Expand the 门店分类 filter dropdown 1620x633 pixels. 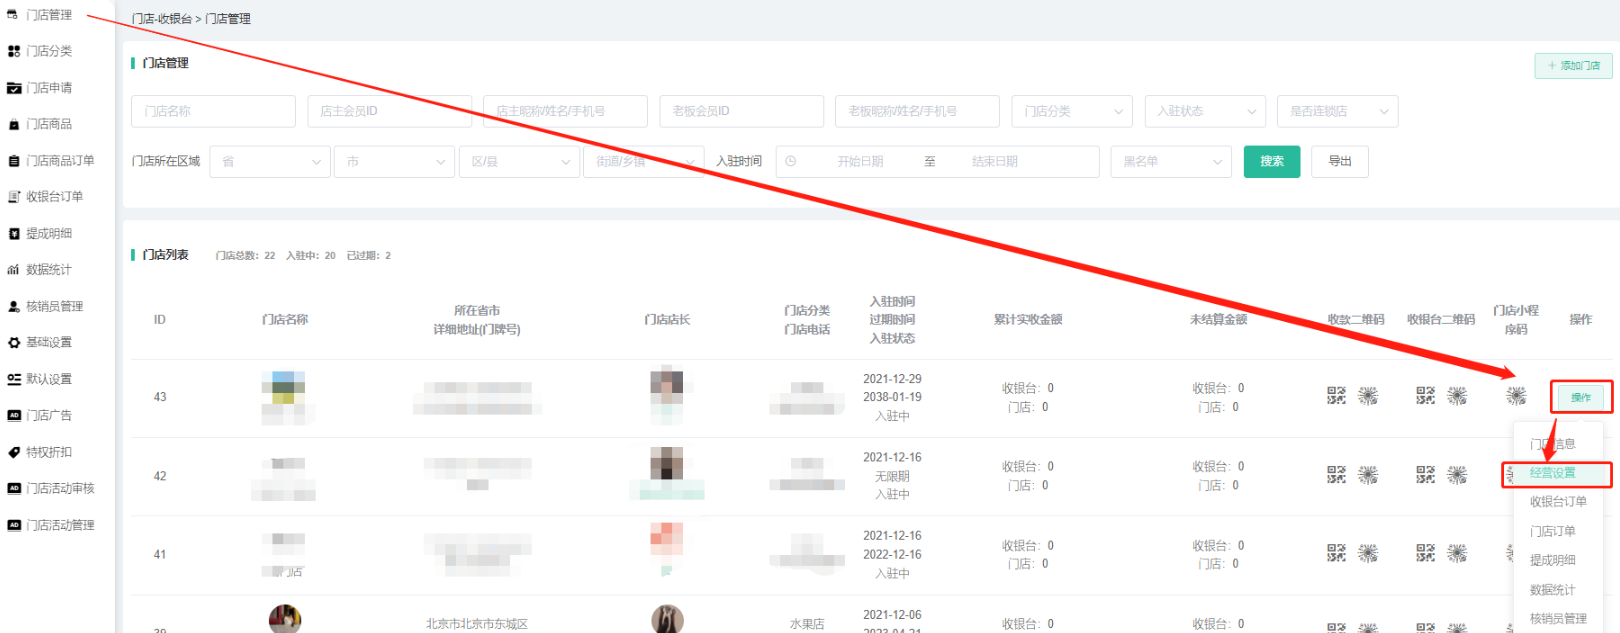[1071, 111]
